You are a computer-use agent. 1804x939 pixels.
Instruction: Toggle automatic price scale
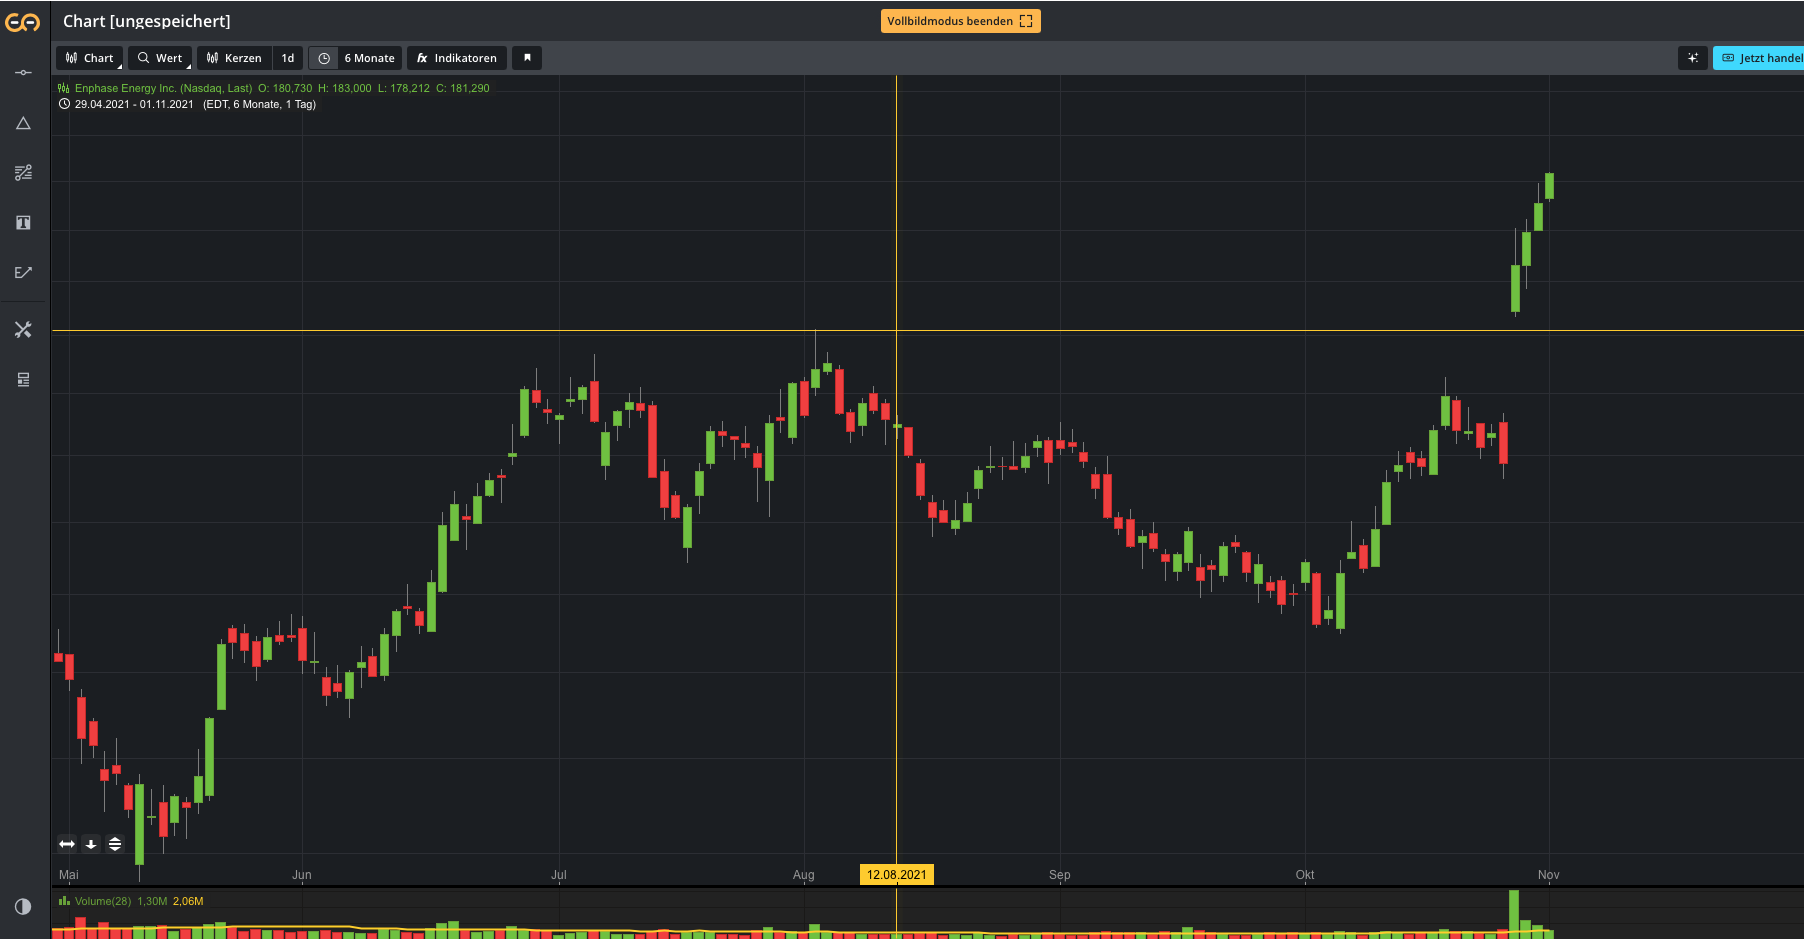coord(115,844)
